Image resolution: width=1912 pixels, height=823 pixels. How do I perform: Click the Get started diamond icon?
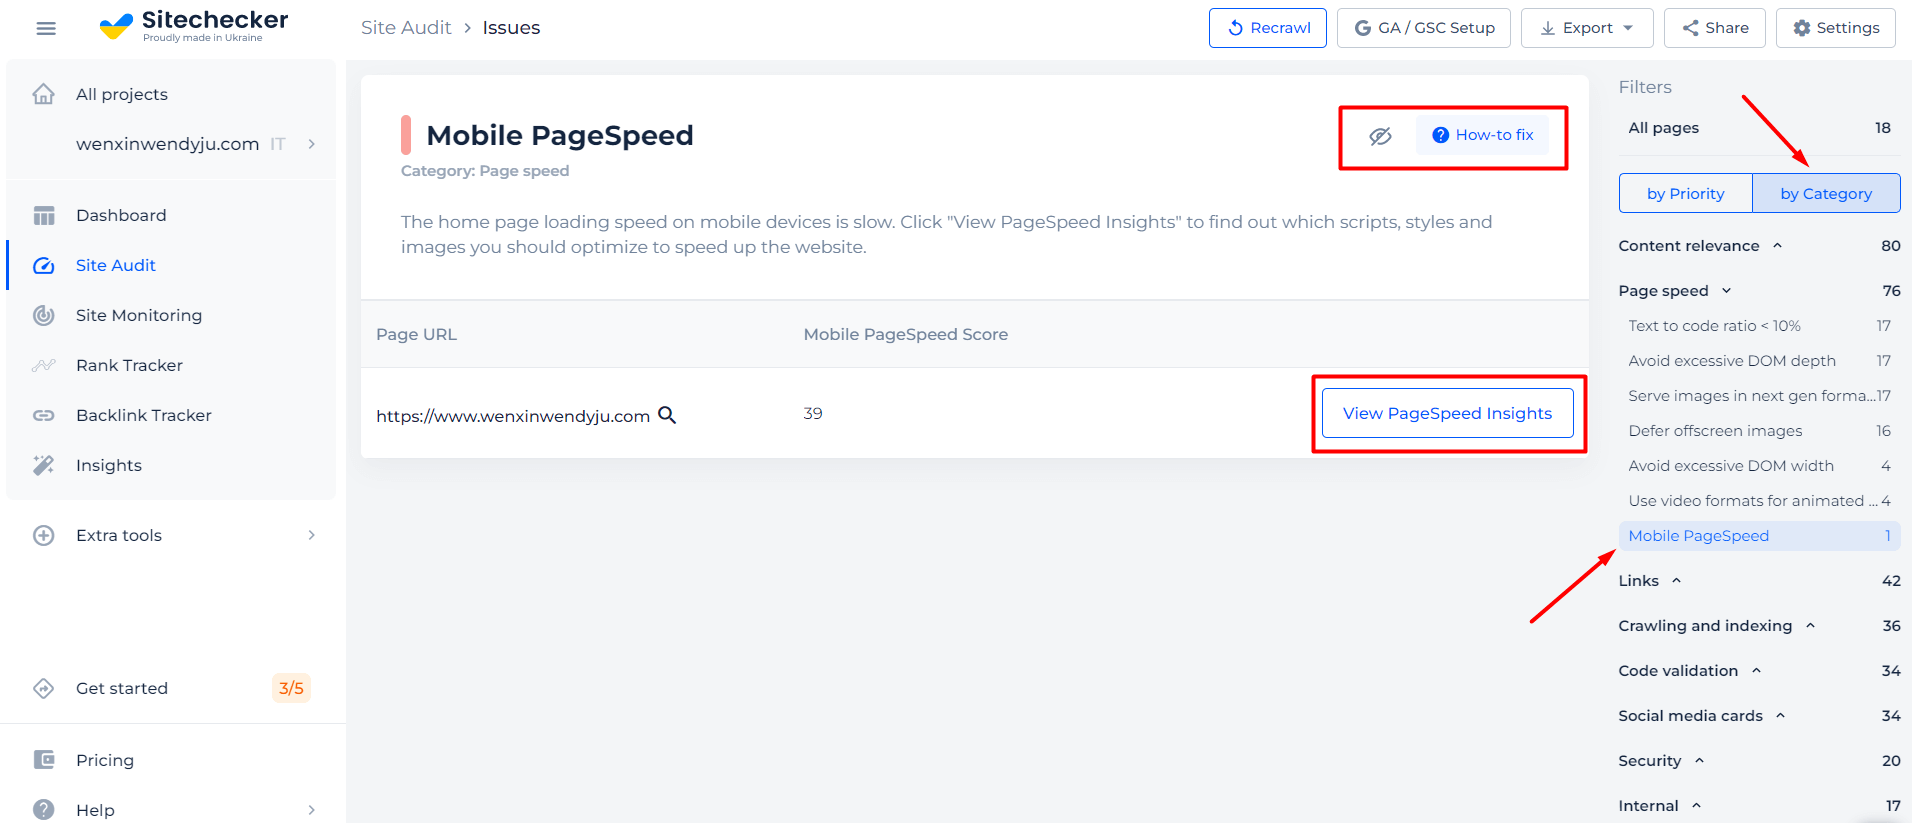[44, 688]
